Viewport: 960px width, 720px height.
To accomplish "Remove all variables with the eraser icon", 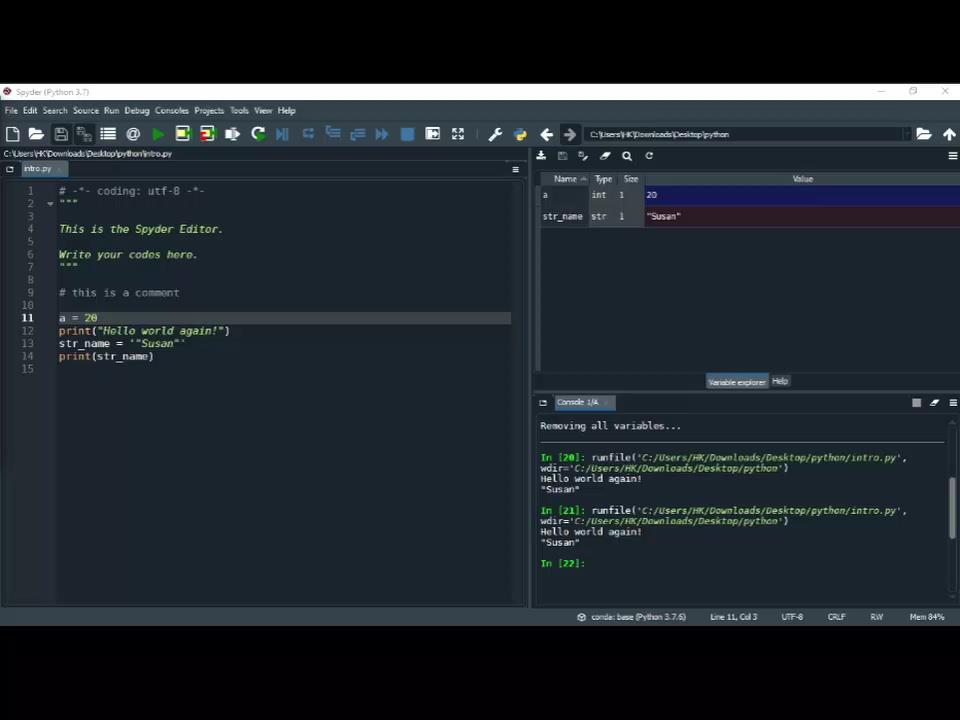I will [605, 156].
